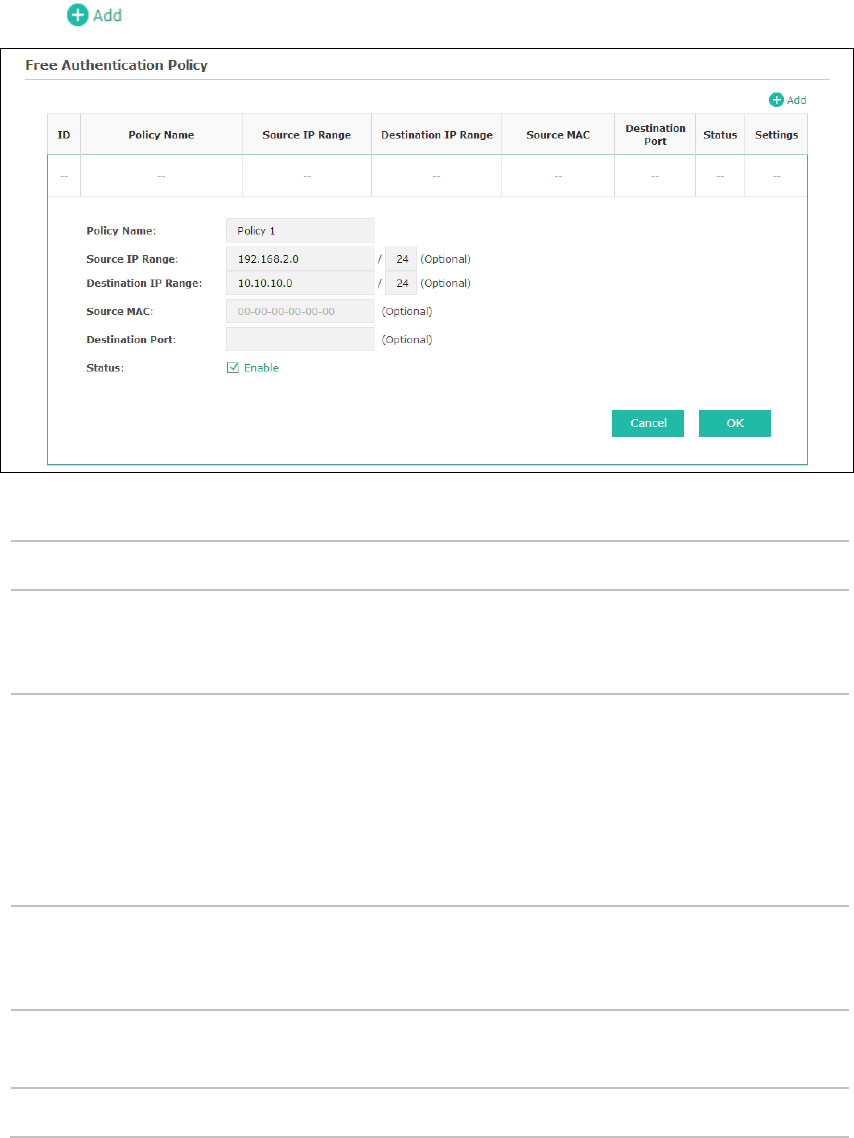
Task: Edit the Destination IP Range address field
Action: 300,283
